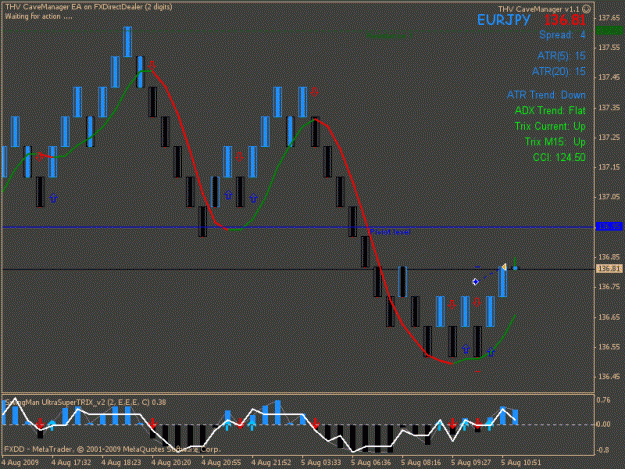Select the leftmost cyan up arrow in the TRIX panel
Image resolution: width=625 pixels, height=469 pixels.
[52, 425]
